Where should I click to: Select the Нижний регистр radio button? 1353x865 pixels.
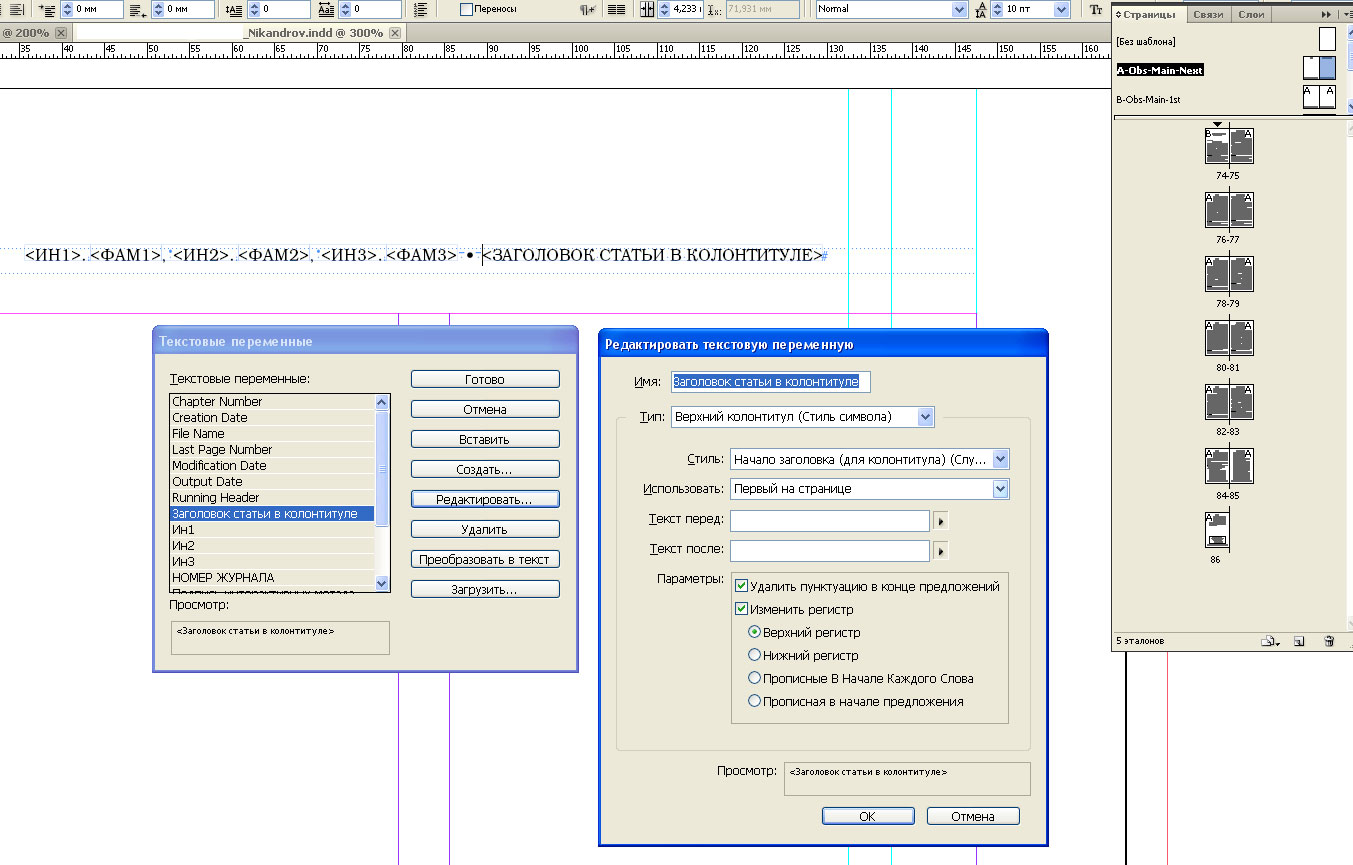(x=755, y=656)
